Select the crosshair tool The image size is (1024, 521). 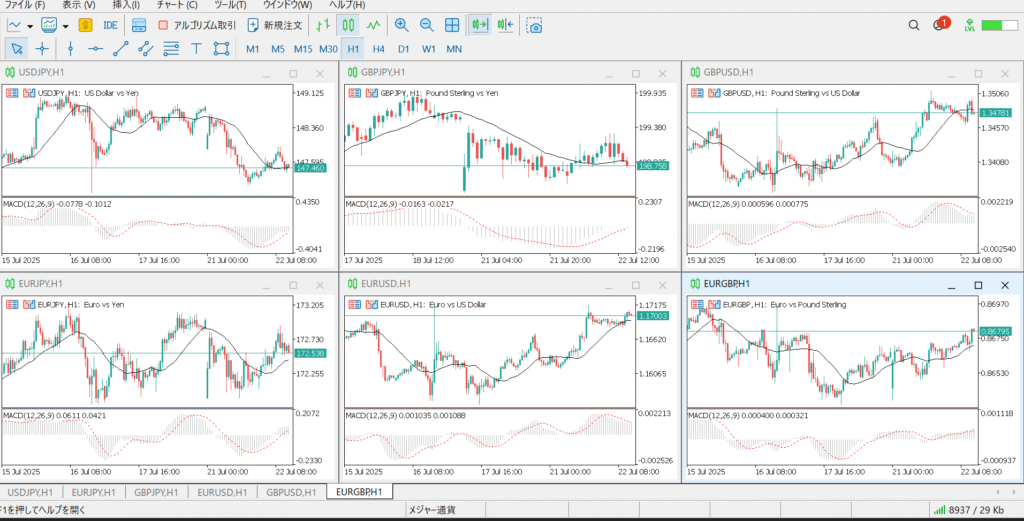click(x=42, y=48)
